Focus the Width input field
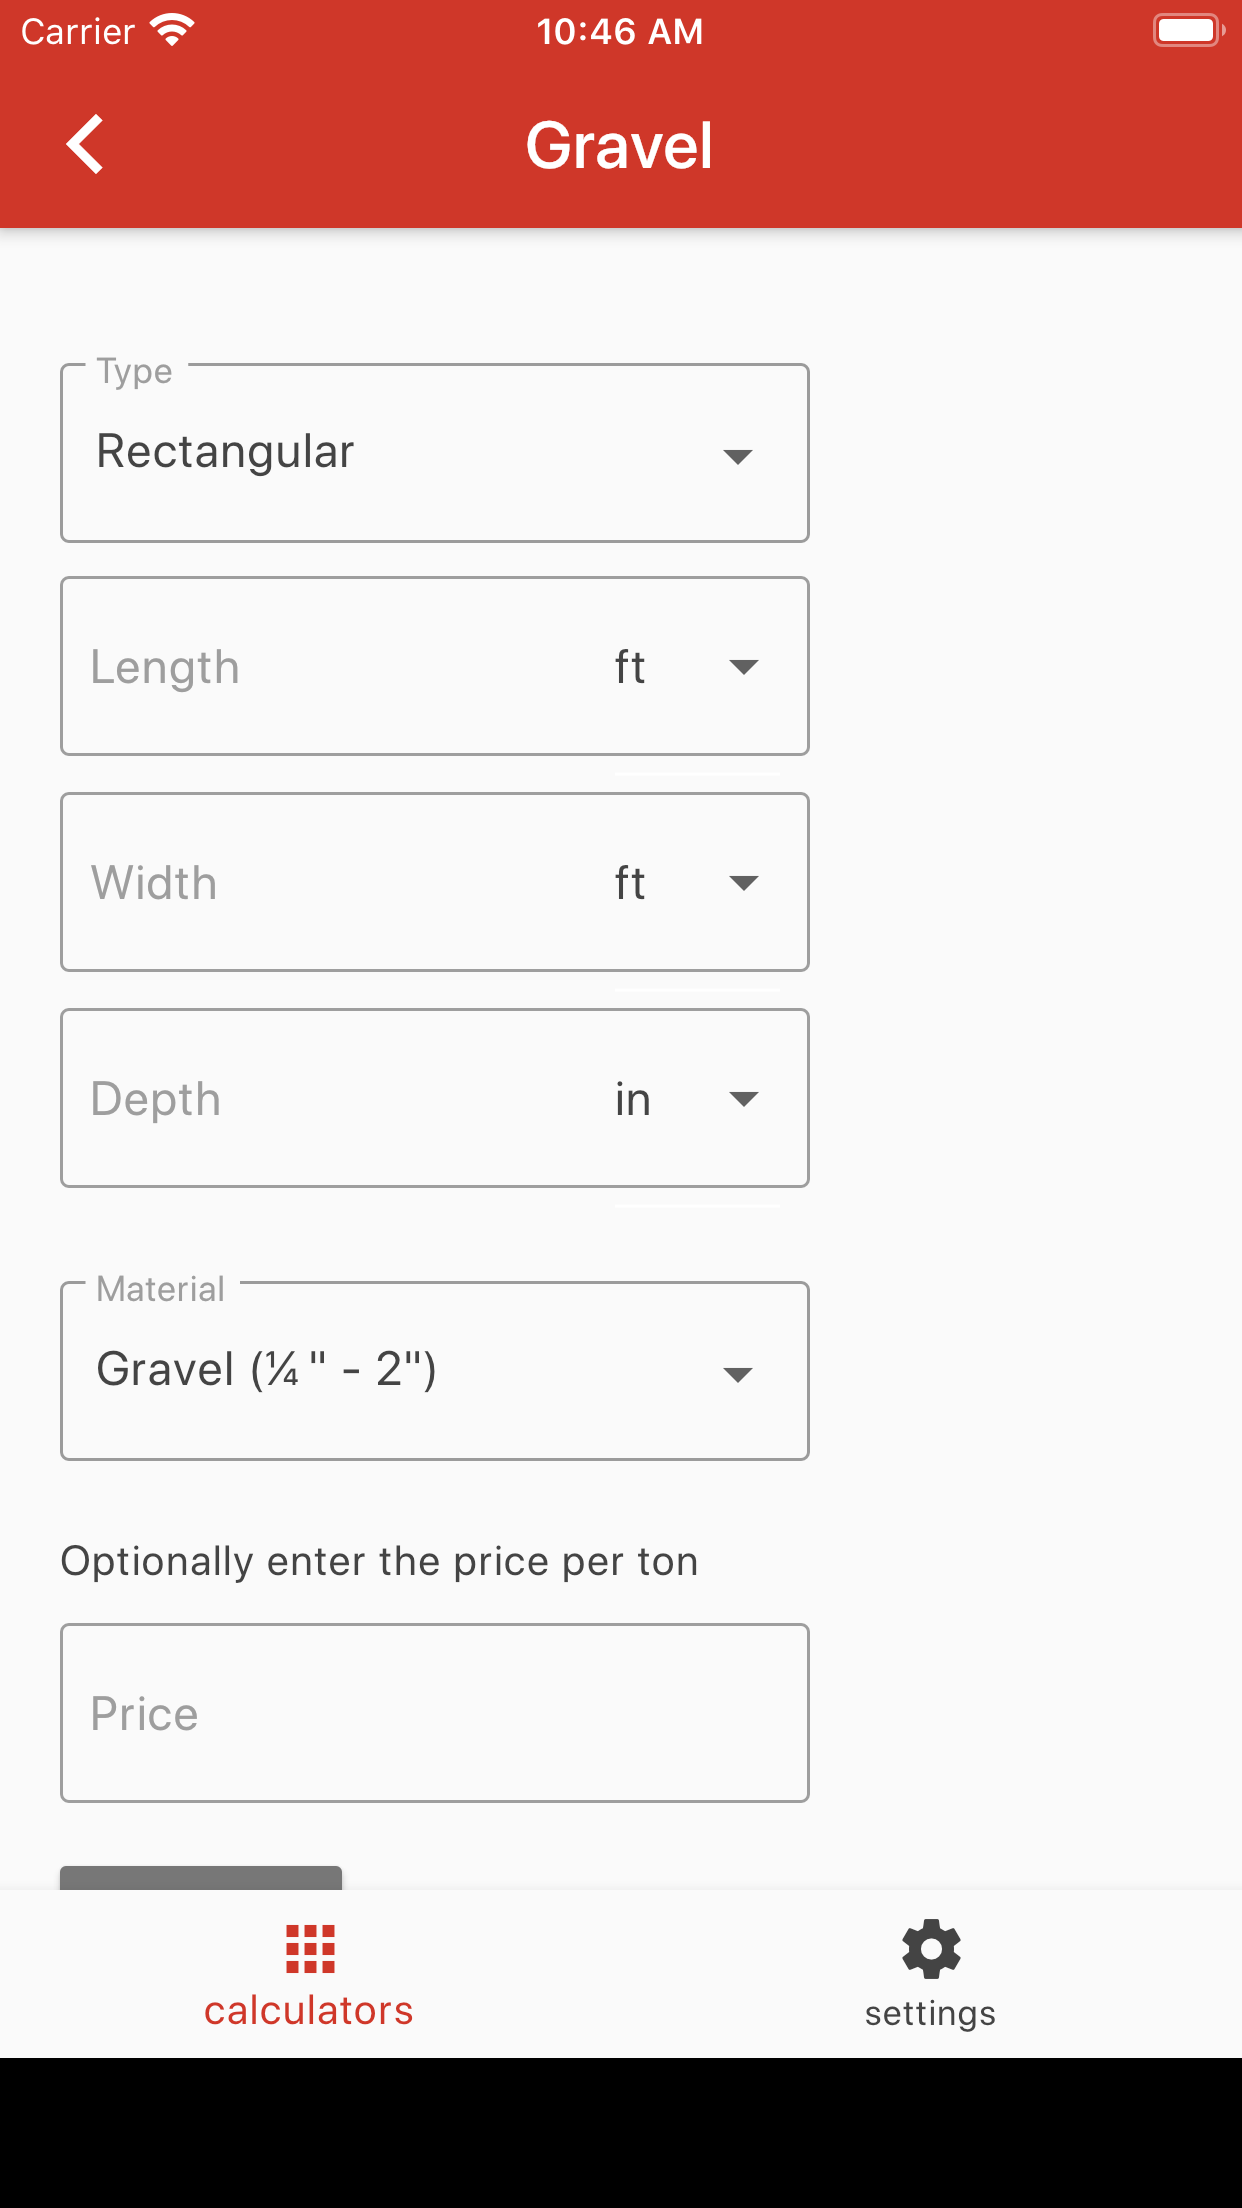Screen dimensions: 1242x2208 (330, 883)
